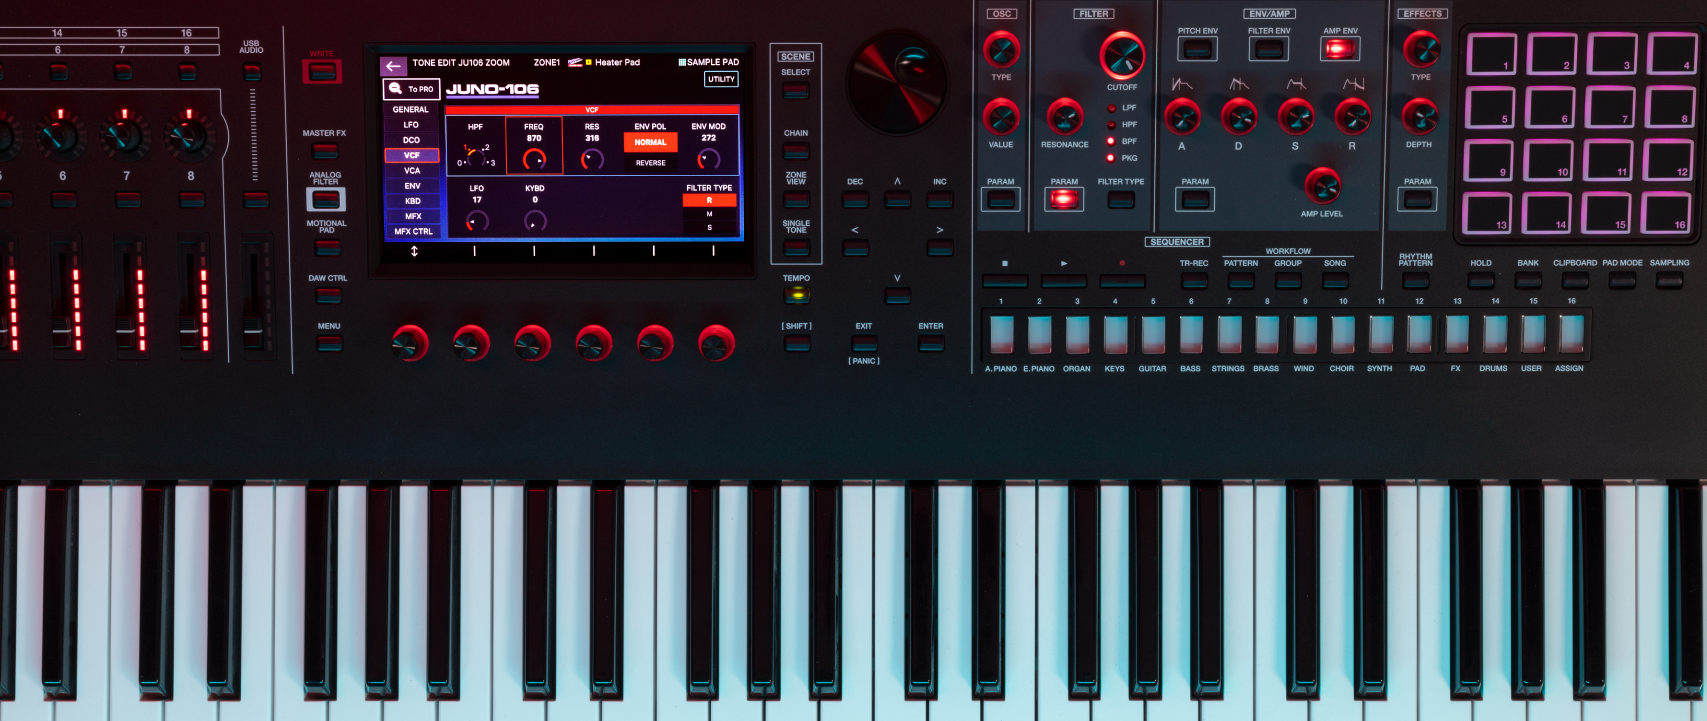
Task: Tap the back arrow on the touchscreen
Action: (x=393, y=66)
